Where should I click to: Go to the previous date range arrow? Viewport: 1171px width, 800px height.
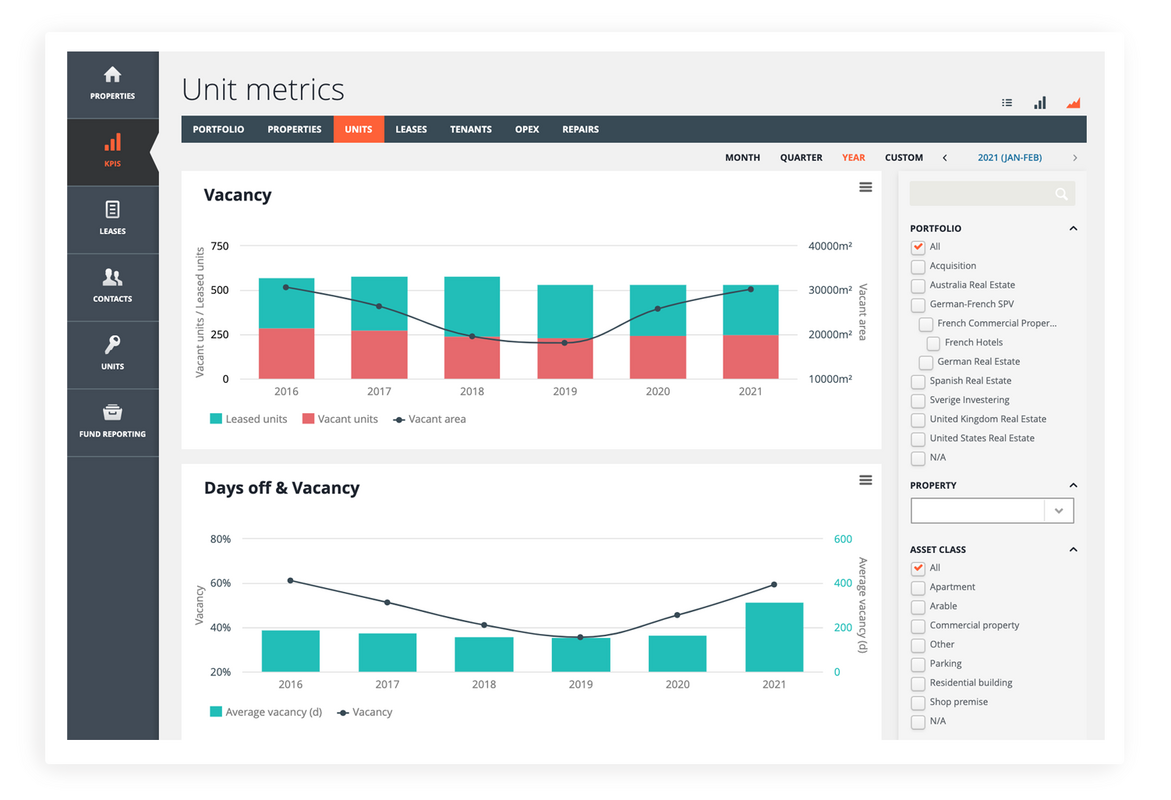click(x=945, y=158)
